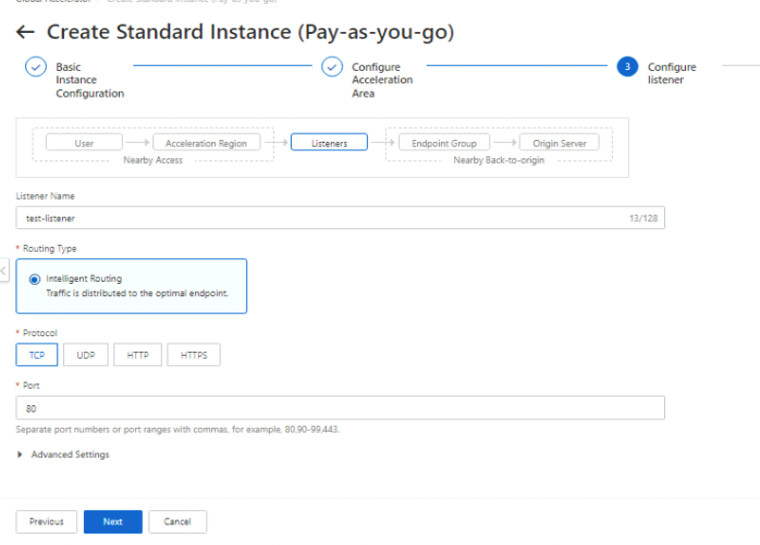The height and width of the screenshot is (545, 760).
Task: Choose the TCP protocol option
Action: pyautogui.click(x=37, y=355)
